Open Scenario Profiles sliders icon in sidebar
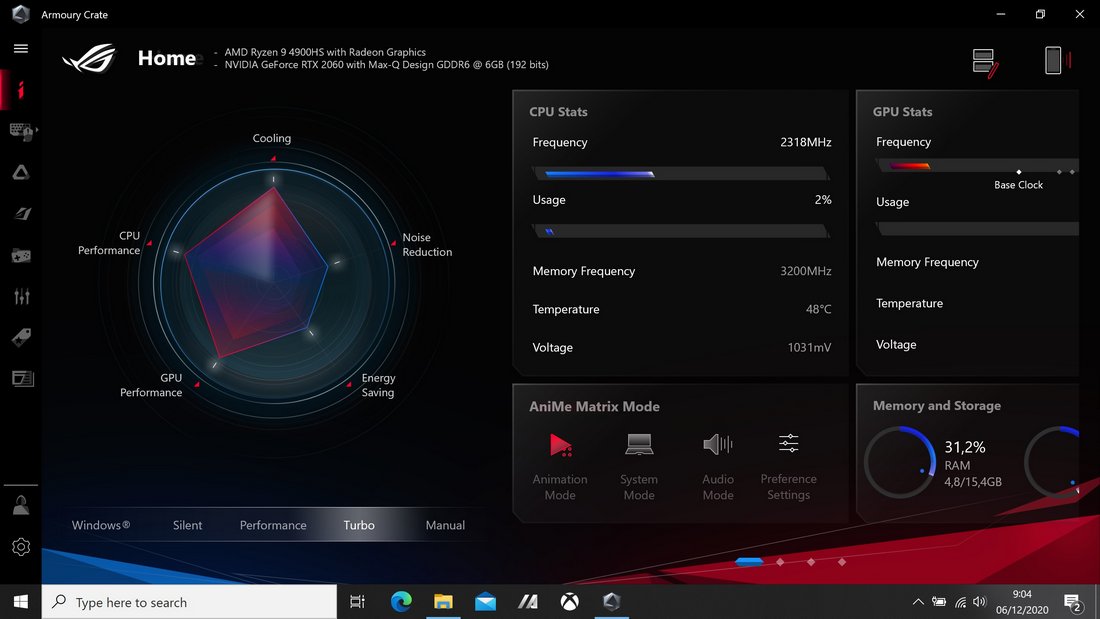This screenshot has width=1100, height=619. click(x=21, y=297)
